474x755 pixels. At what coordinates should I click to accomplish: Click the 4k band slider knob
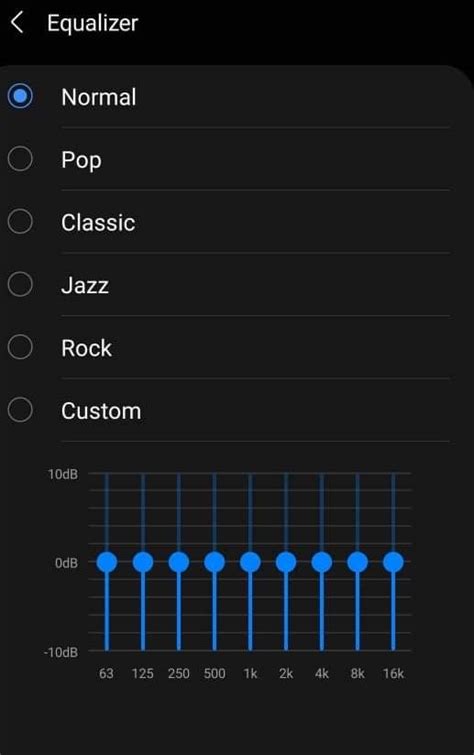click(322, 562)
